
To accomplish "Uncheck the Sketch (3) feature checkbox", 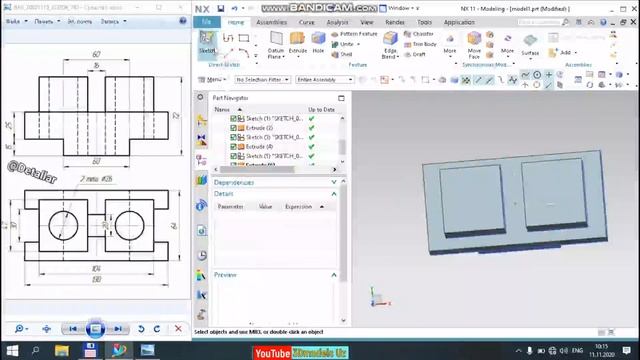I will point(233,137).
